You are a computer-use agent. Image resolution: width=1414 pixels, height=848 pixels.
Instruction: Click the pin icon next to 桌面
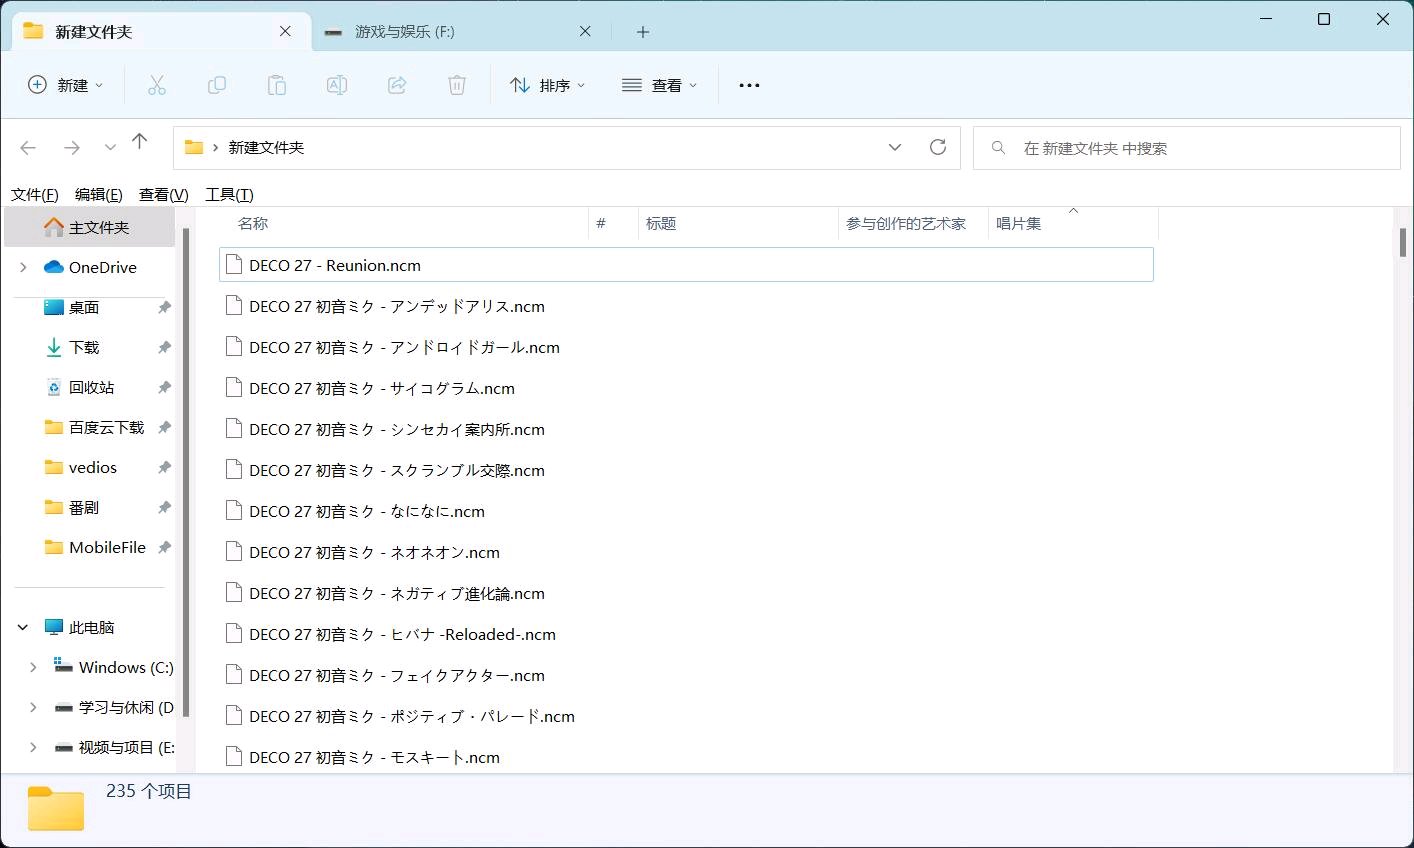click(x=164, y=307)
